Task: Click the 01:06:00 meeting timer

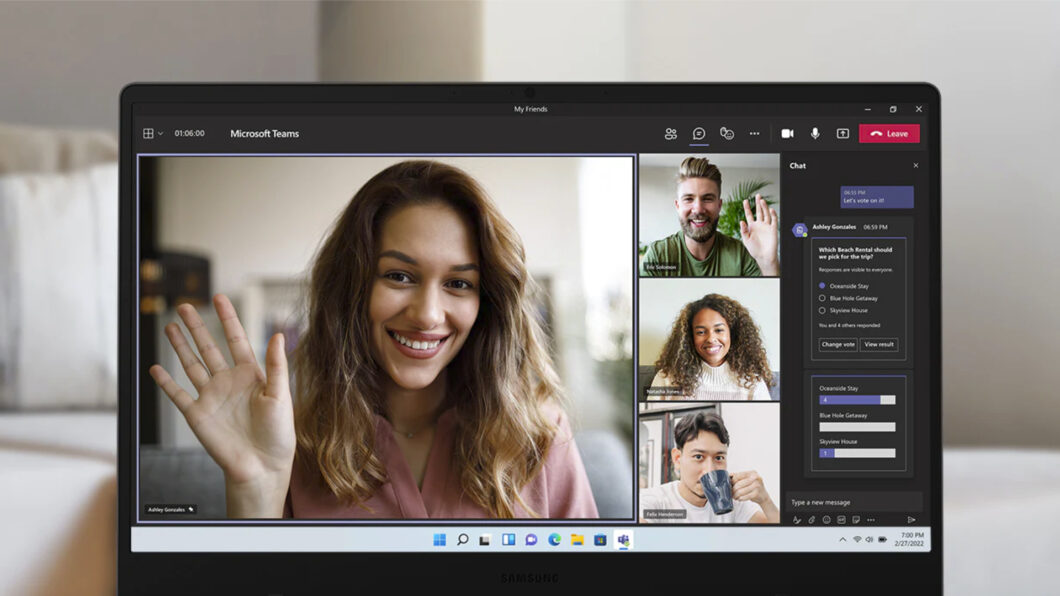Action: [x=189, y=134]
